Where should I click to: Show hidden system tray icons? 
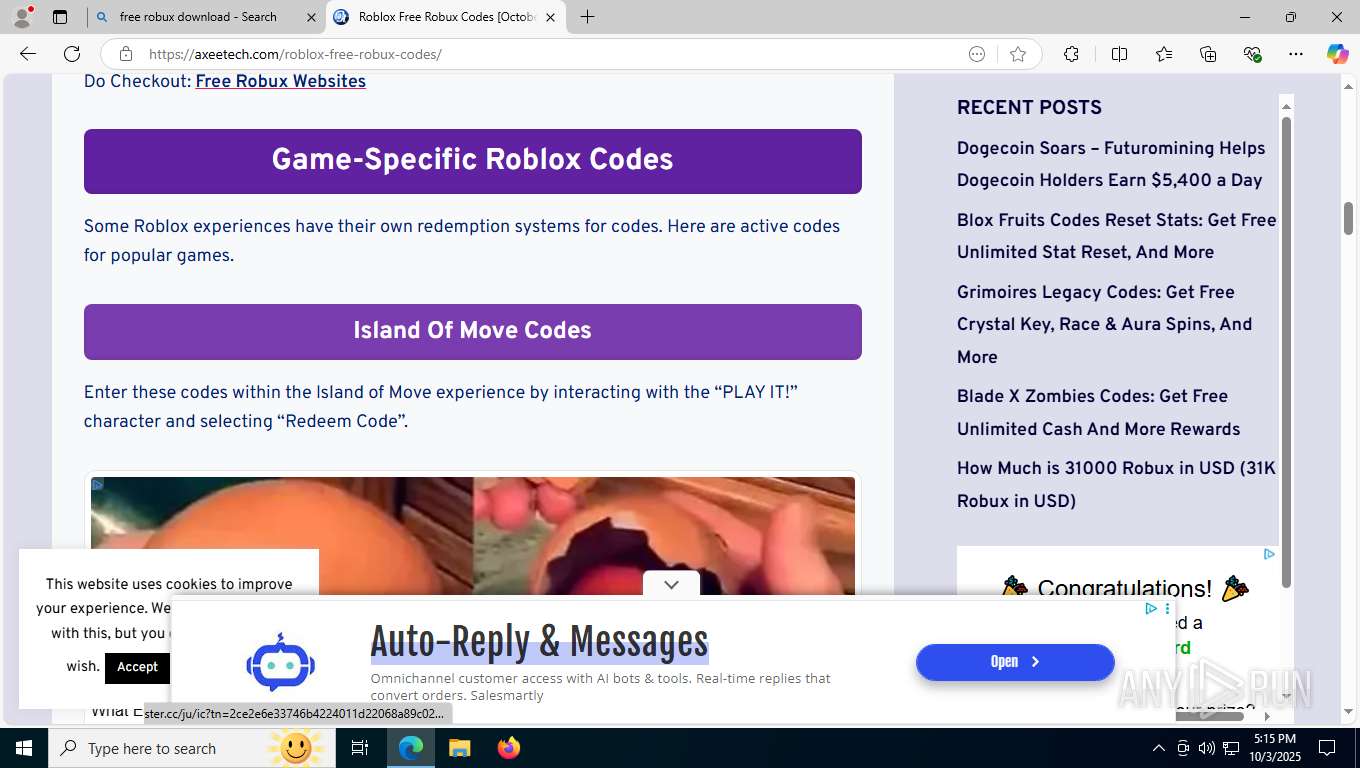[1158, 748]
